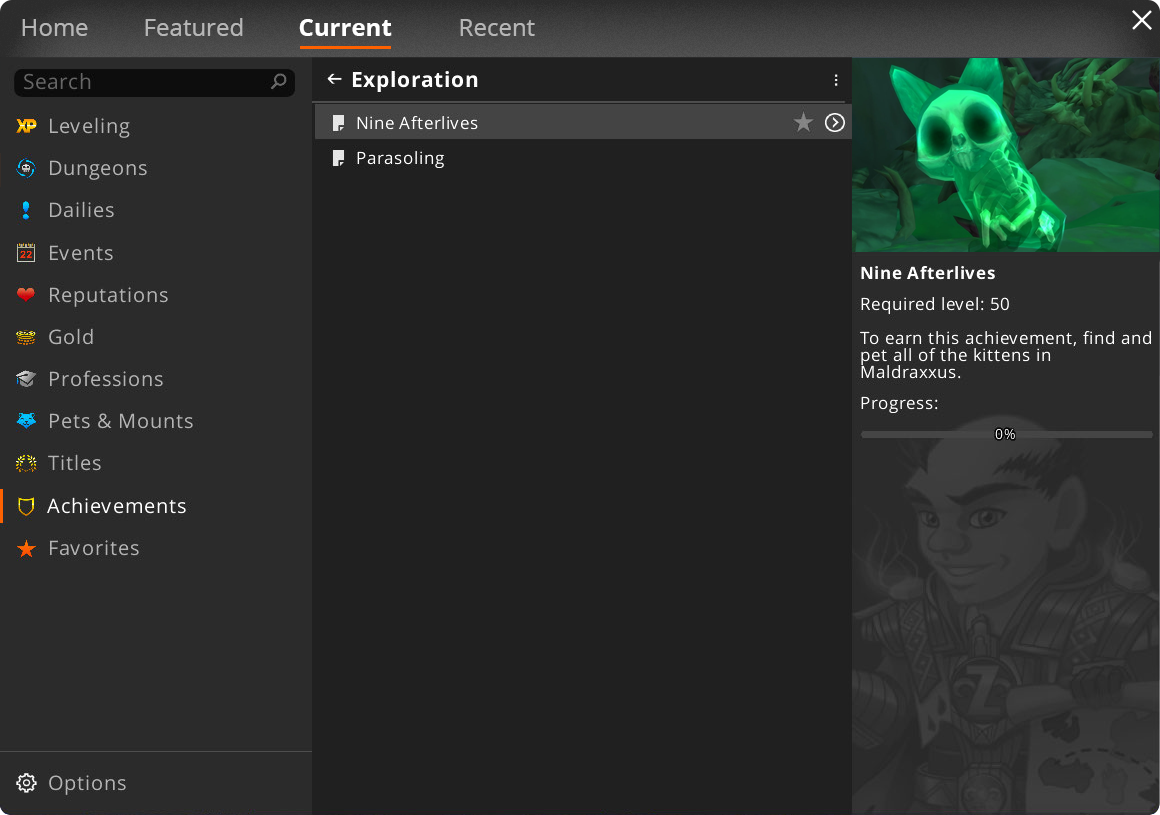
Task: Click the Options gear icon
Action: pyautogui.click(x=26, y=783)
